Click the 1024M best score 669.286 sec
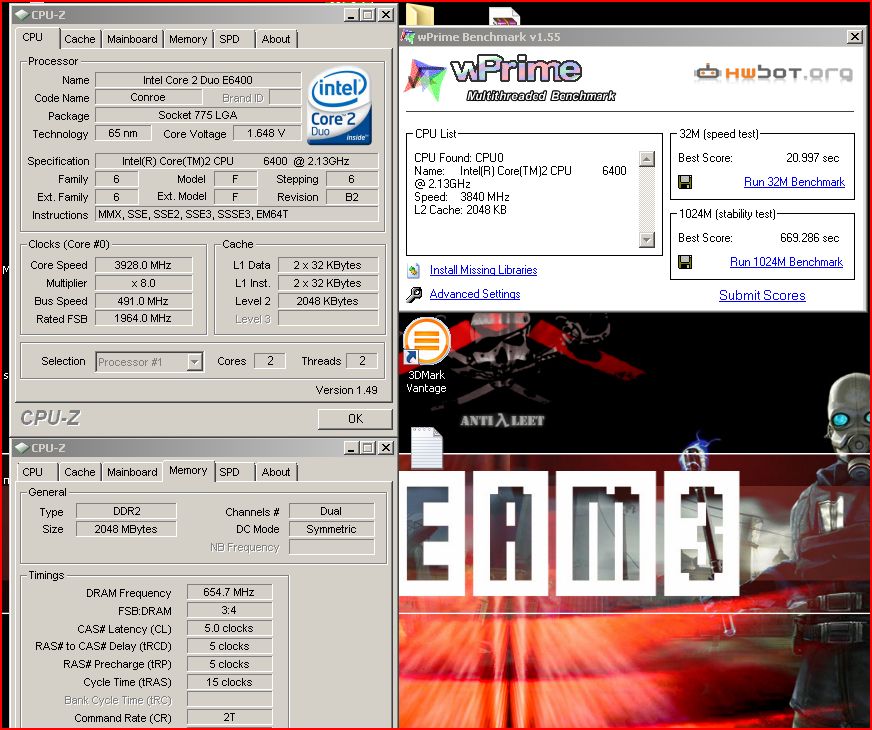 pyautogui.click(x=809, y=238)
